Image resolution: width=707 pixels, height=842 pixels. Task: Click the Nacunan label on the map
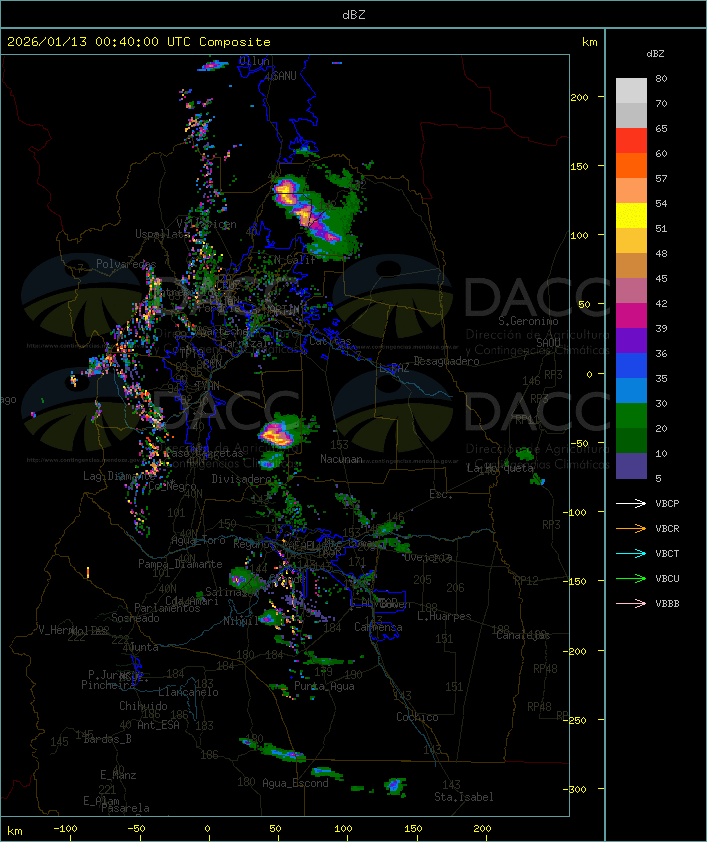pos(341,459)
